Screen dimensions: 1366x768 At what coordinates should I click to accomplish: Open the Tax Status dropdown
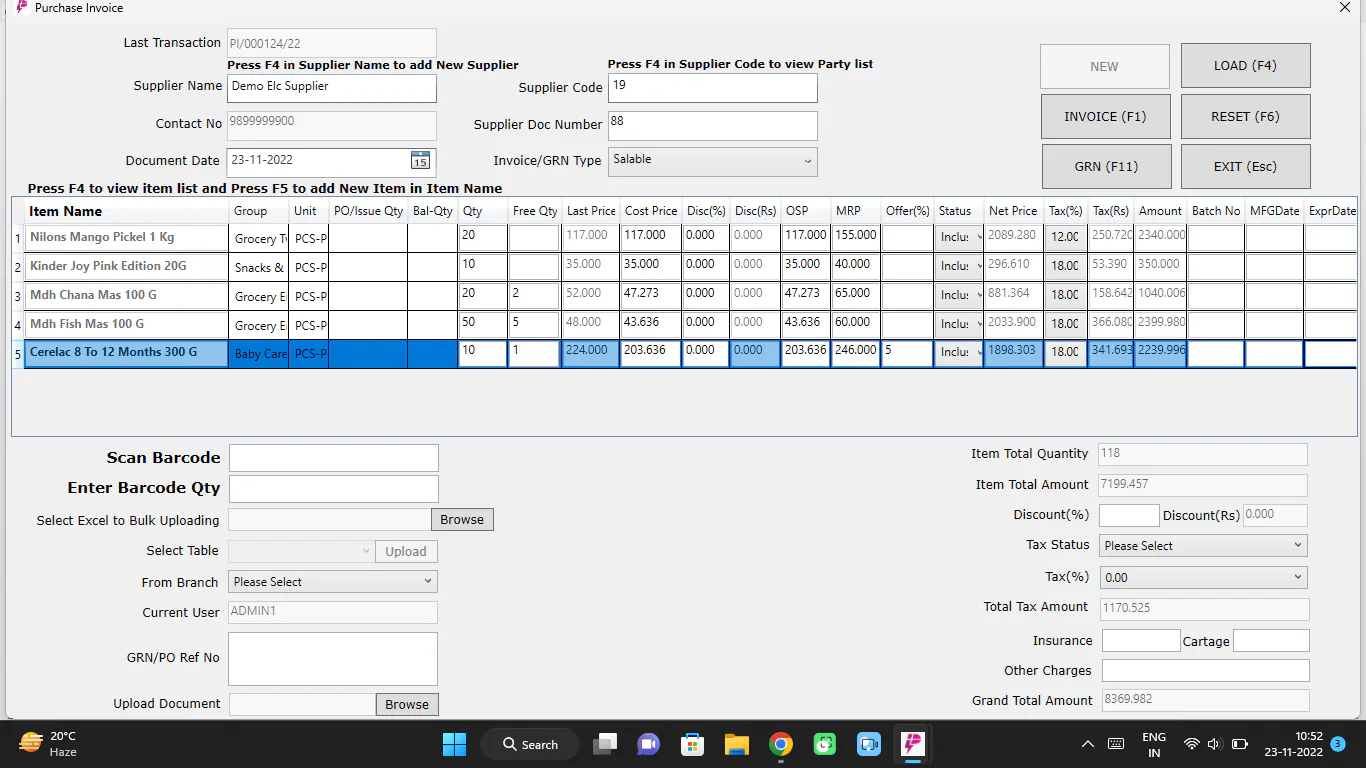1204,546
